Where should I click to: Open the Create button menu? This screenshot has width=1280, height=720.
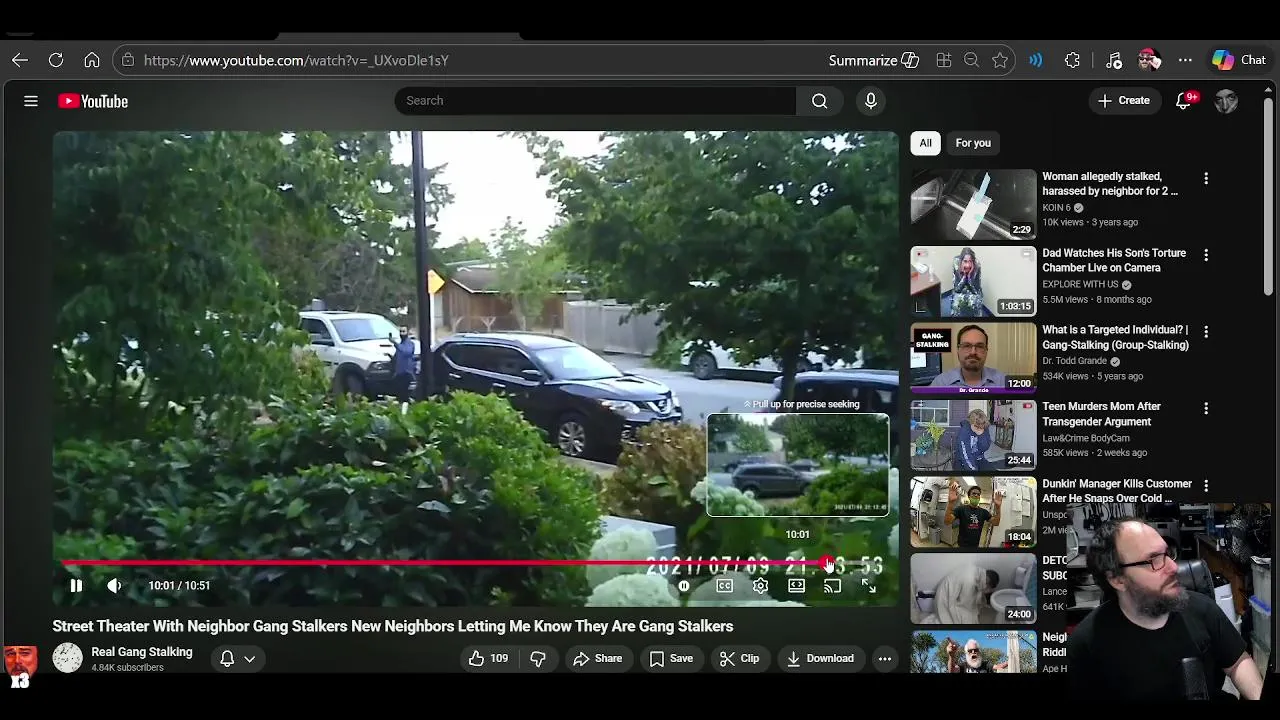pyautogui.click(x=1124, y=100)
